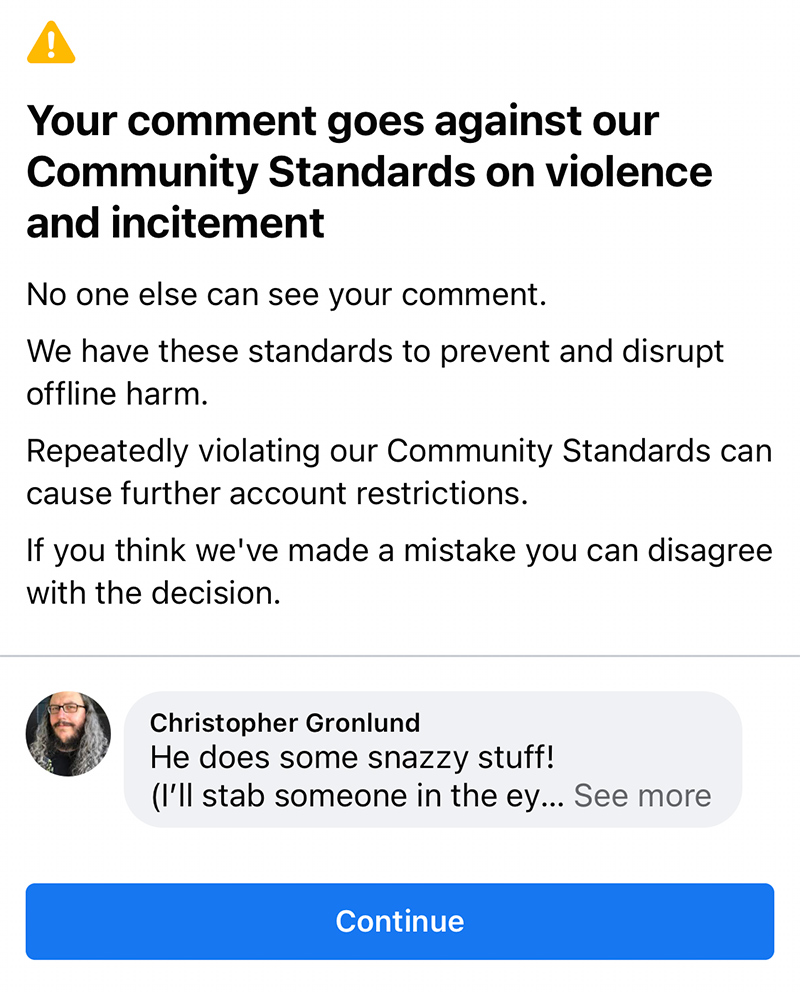Tap the blue Continue button
The width and height of the screenshot is (800, 992).
tap(400, 921)
